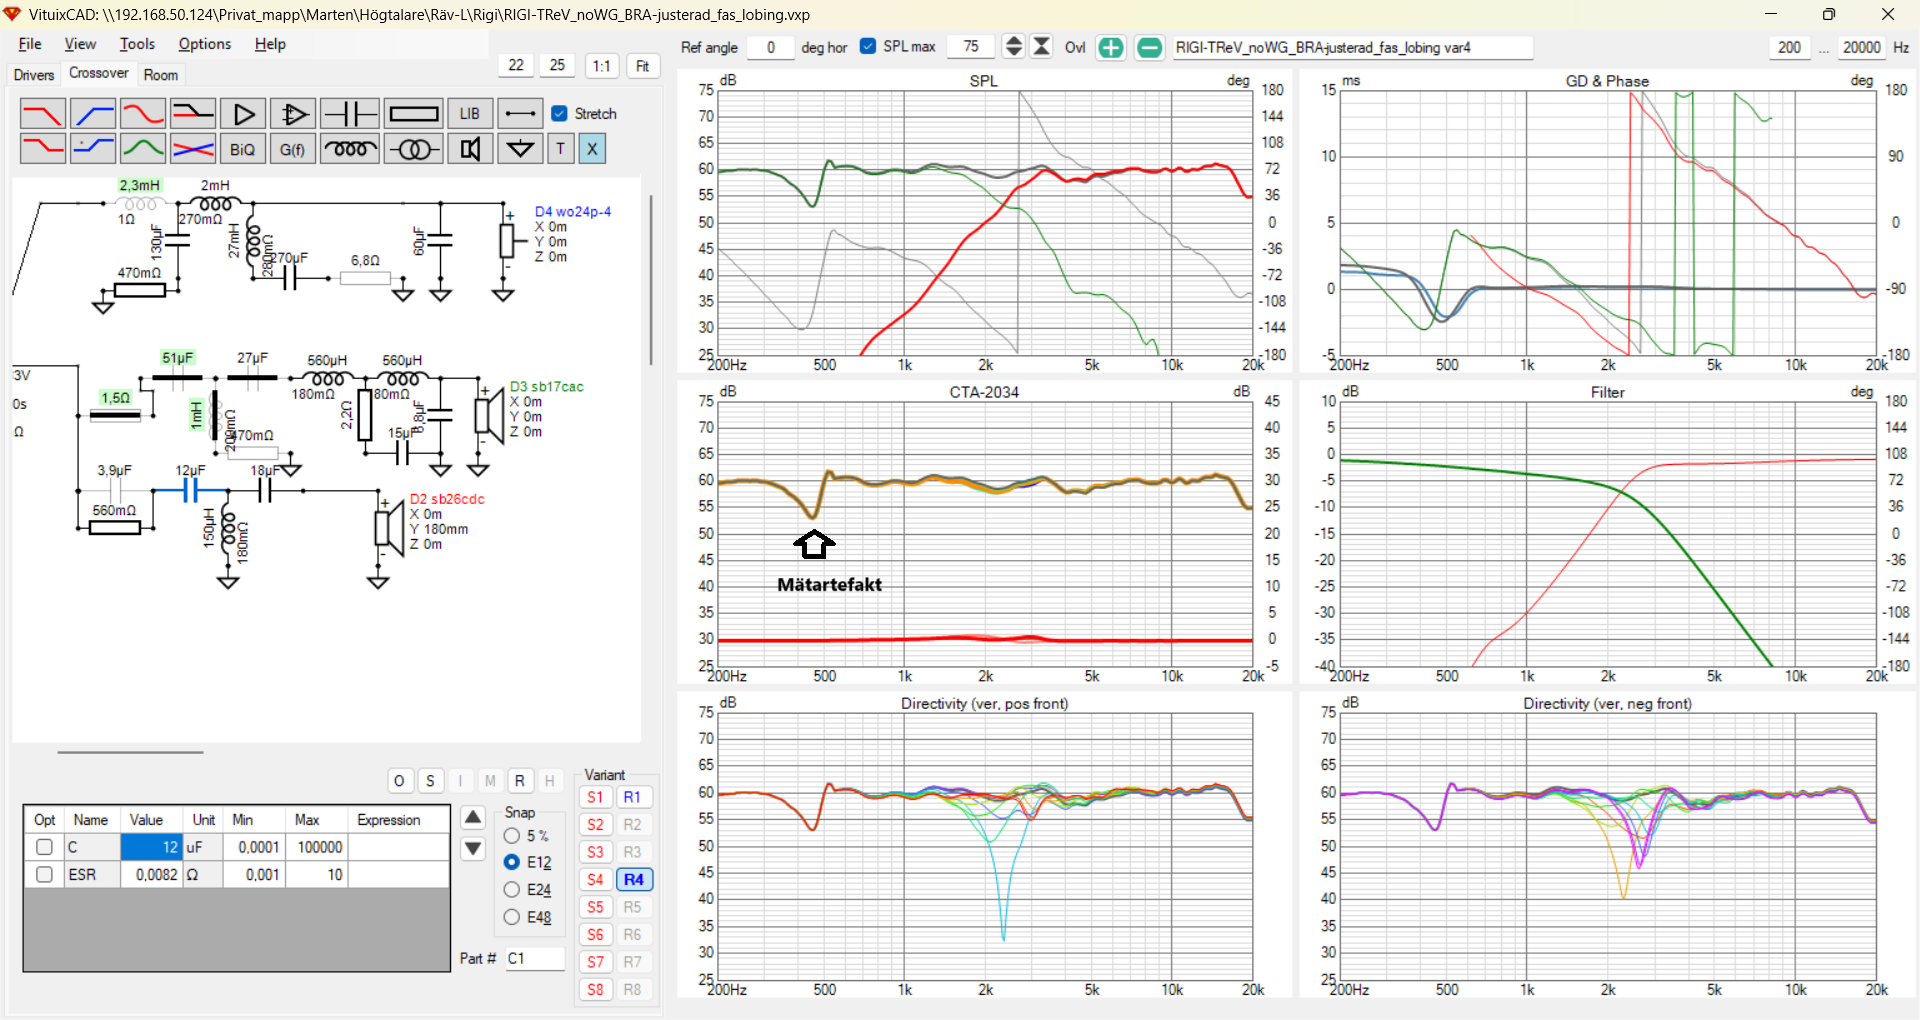This screenshot has height=1020, width=1920.
Task: Select the E24 snap option
Action: coord(512,889)
